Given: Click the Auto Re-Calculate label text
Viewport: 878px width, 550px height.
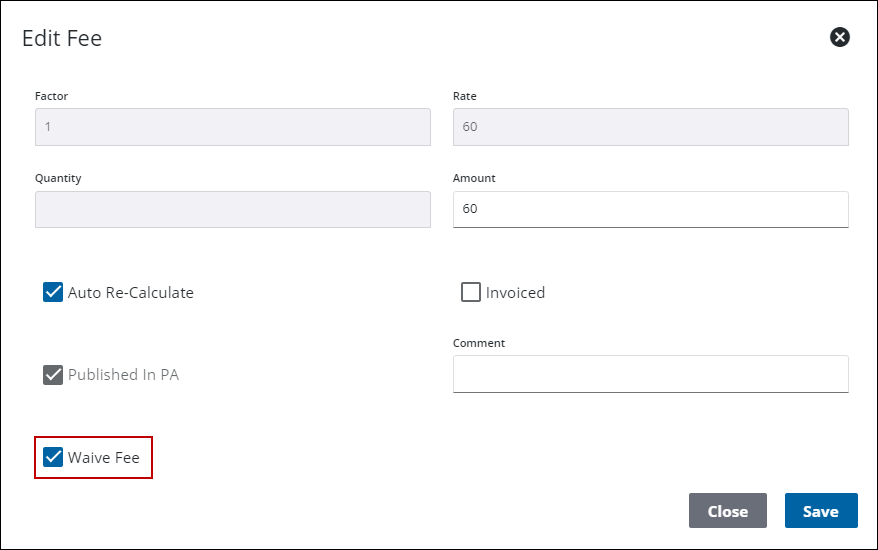Looking at the screenshot, I should click(x=131, y=293).
